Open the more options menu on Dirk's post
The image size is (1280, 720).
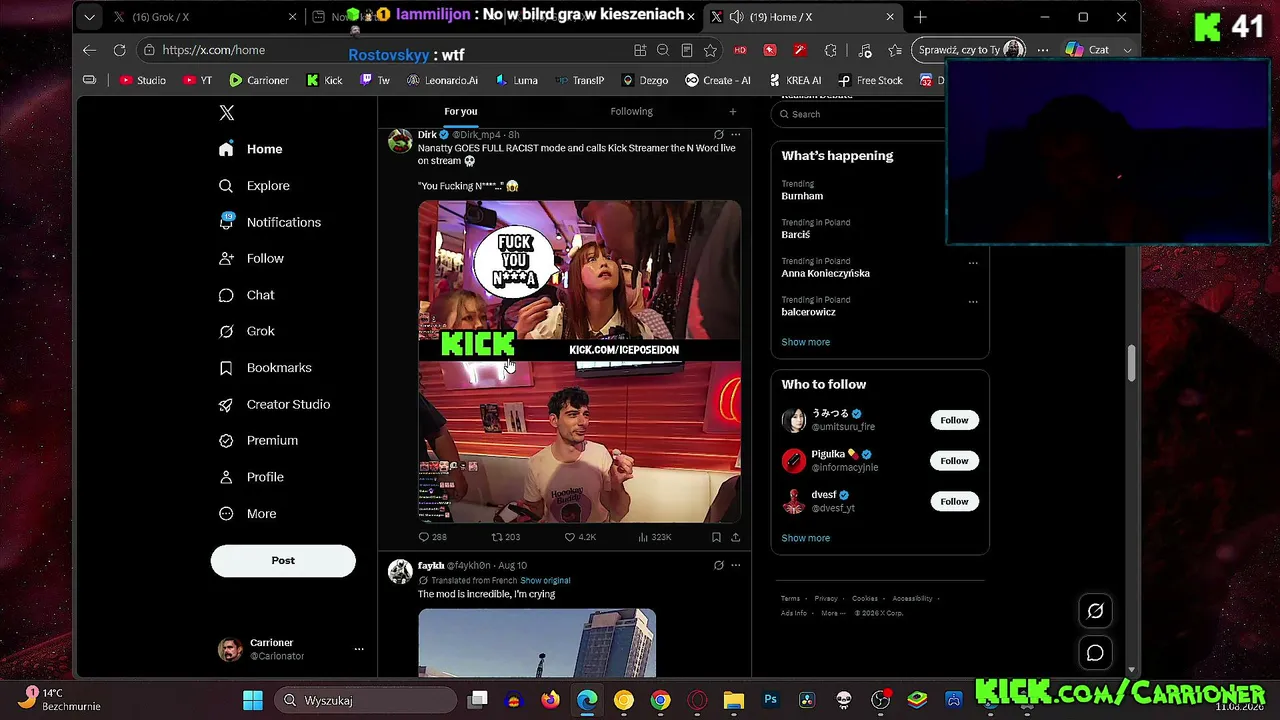point(736,134)
